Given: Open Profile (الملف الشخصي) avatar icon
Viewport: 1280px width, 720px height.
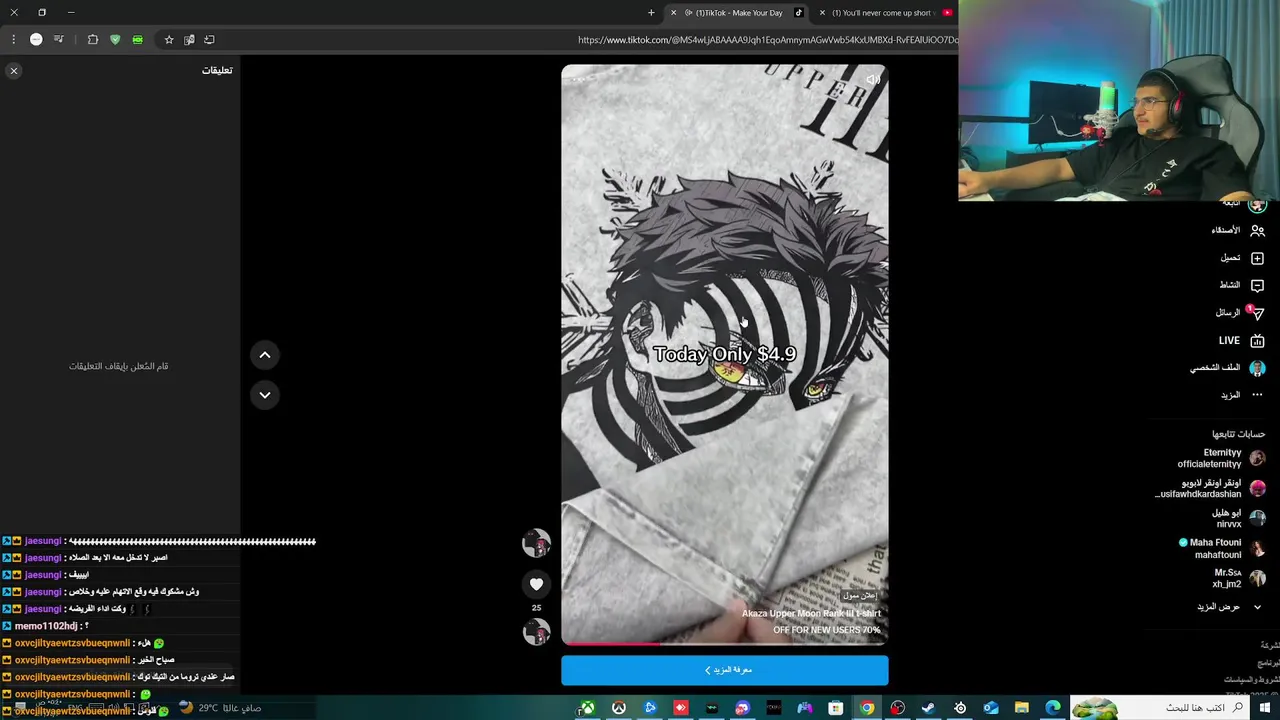Looking at the screenshot, I should pos(1257,368).
